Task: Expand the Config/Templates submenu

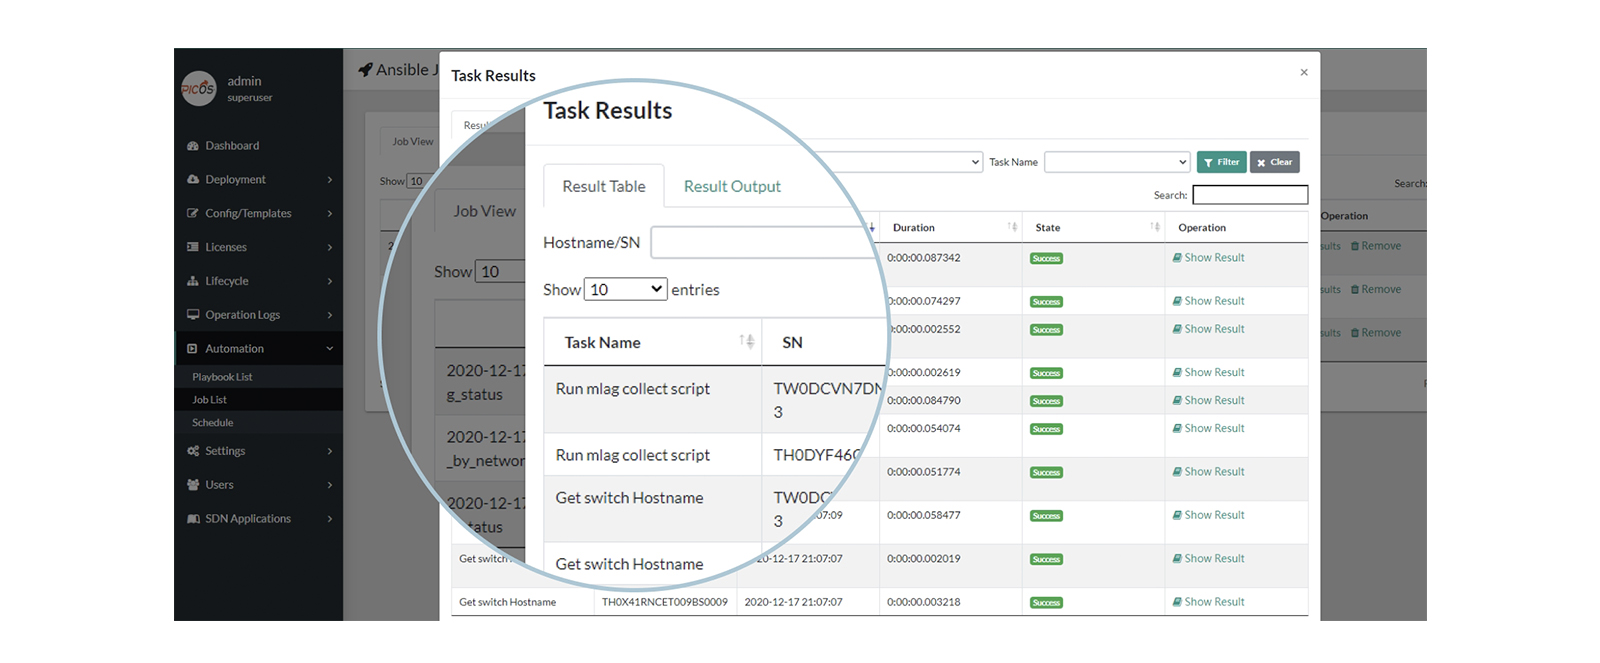Action: click(x=329, y=213)
